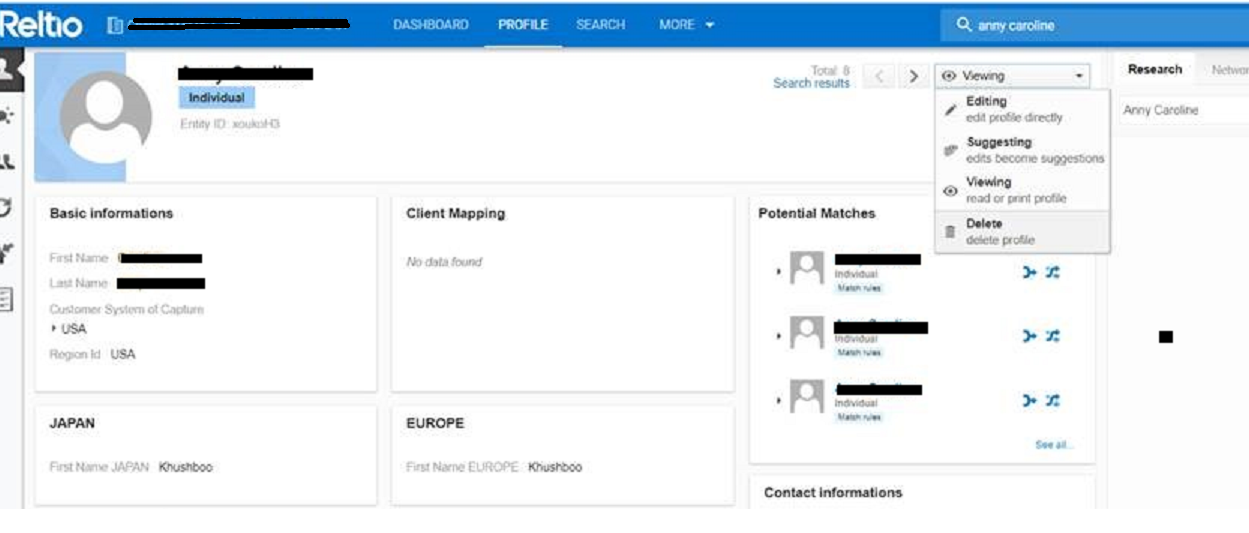Switch to the PROFILE tab
Viewport: 1249px width, 533px height.
click(523, 25)
